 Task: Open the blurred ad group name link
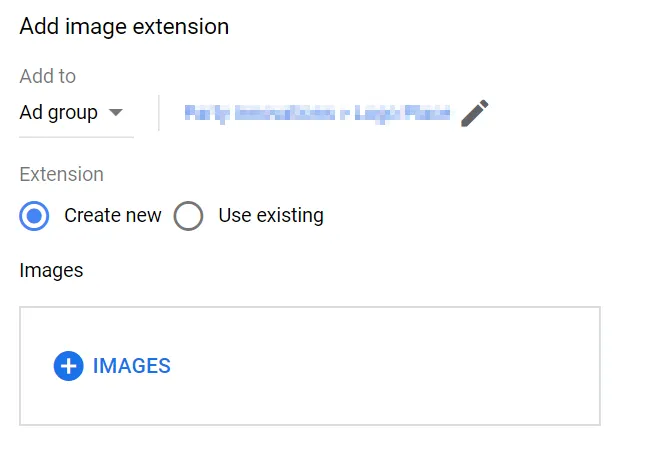pos(317,113)
